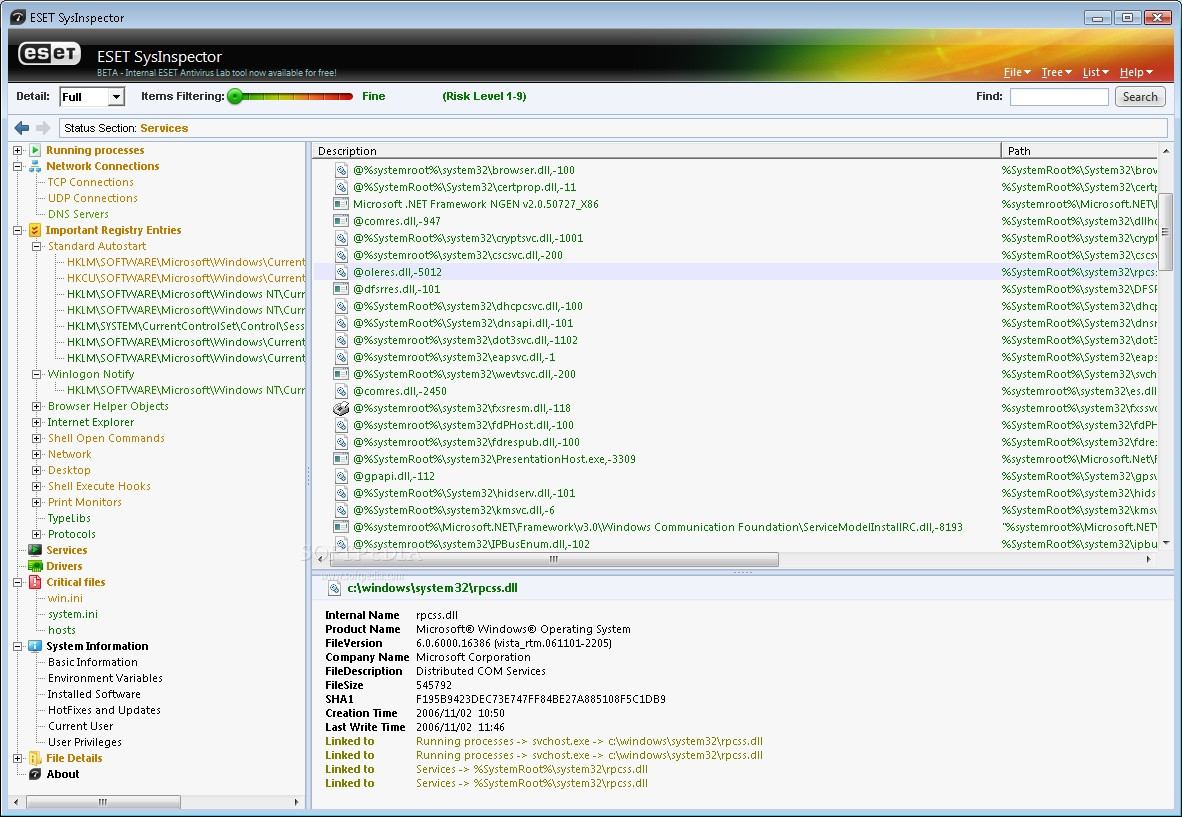Click the Running processes play icon

(x=35, y=150)
